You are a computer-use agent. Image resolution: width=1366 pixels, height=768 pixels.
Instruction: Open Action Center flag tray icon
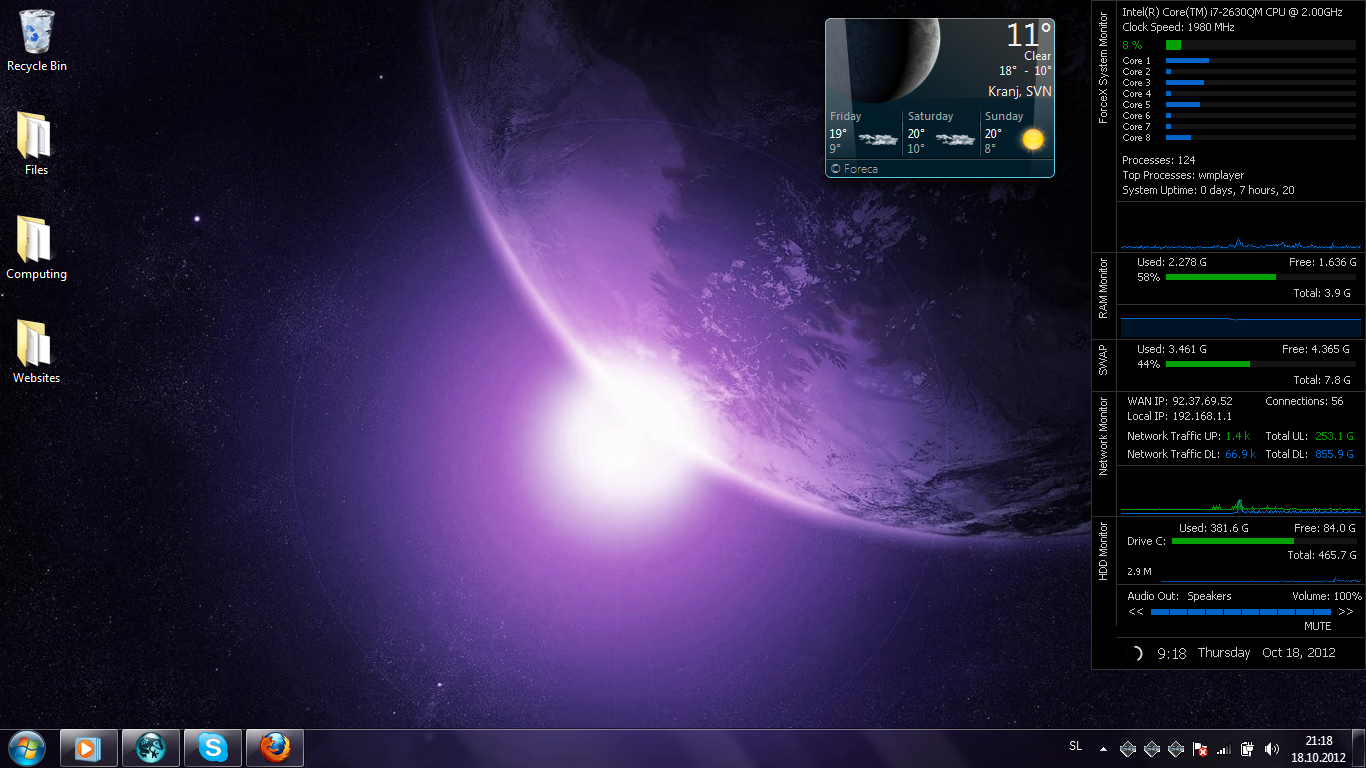1200,748
